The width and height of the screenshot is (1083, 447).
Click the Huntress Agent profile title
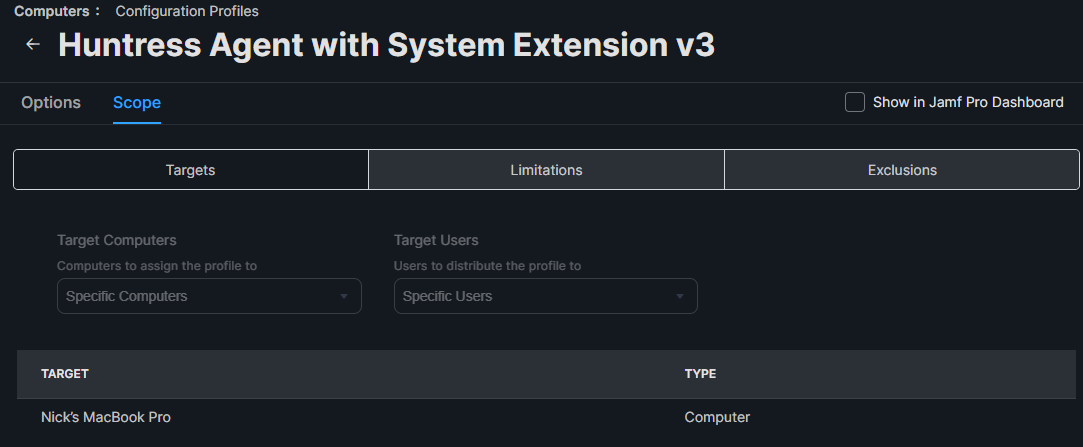click(386, 45)
